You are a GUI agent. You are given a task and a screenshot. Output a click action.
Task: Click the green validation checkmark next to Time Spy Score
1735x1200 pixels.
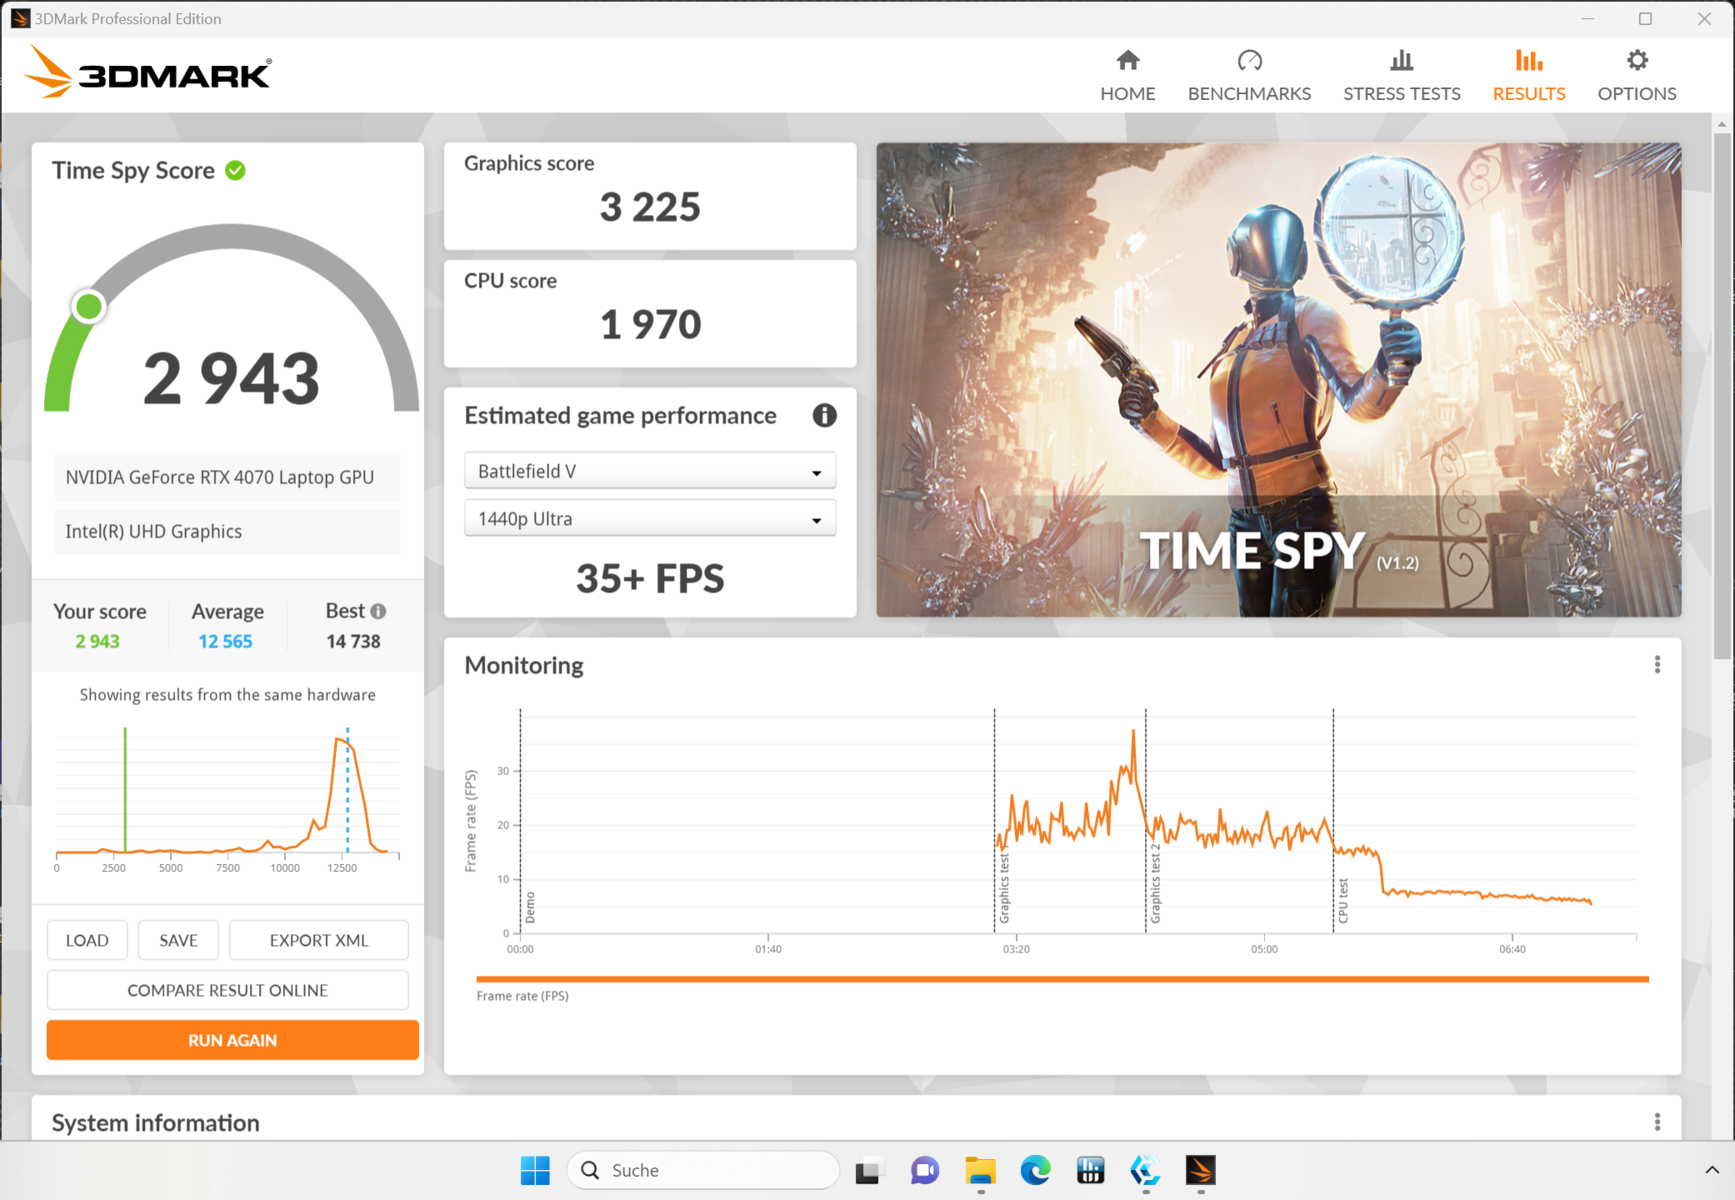(236, 170)
